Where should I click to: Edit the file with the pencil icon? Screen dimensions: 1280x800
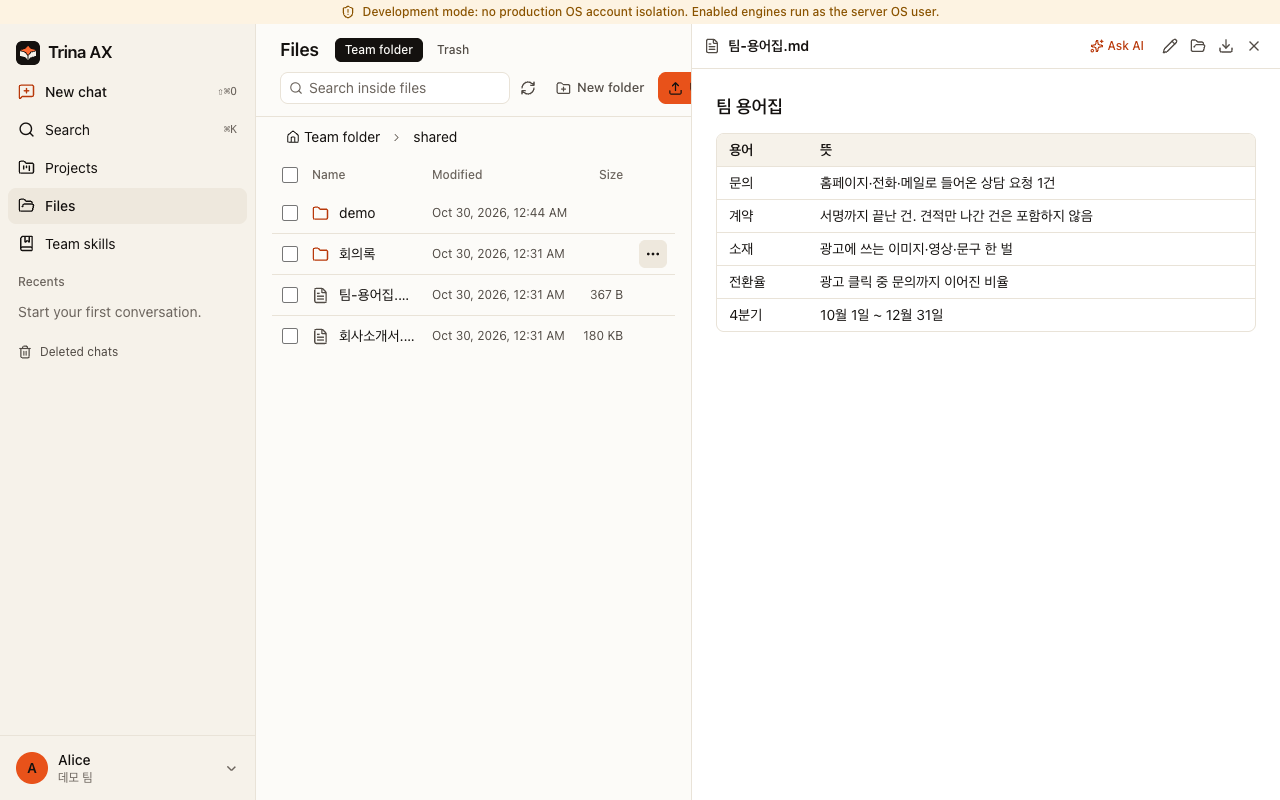[1170, 46]
